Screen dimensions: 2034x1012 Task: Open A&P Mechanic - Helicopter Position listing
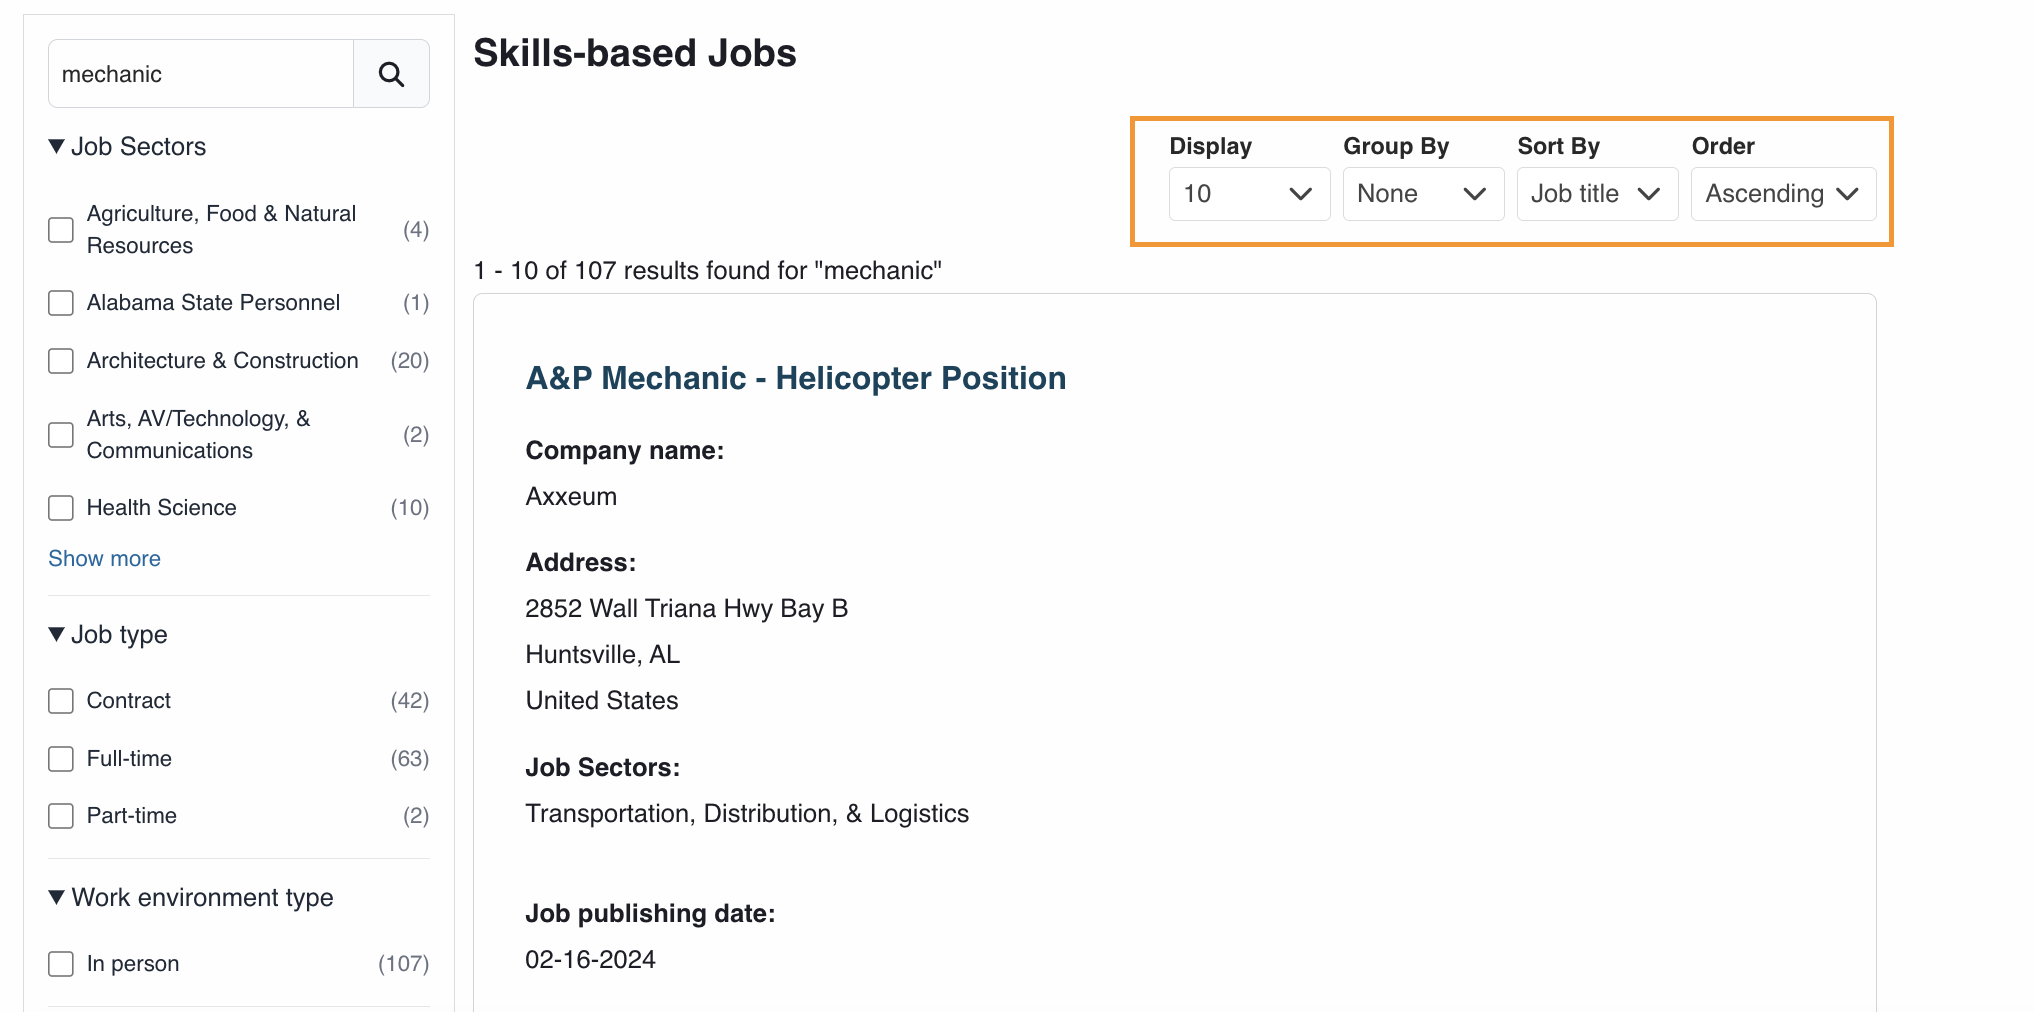point(795,378)
